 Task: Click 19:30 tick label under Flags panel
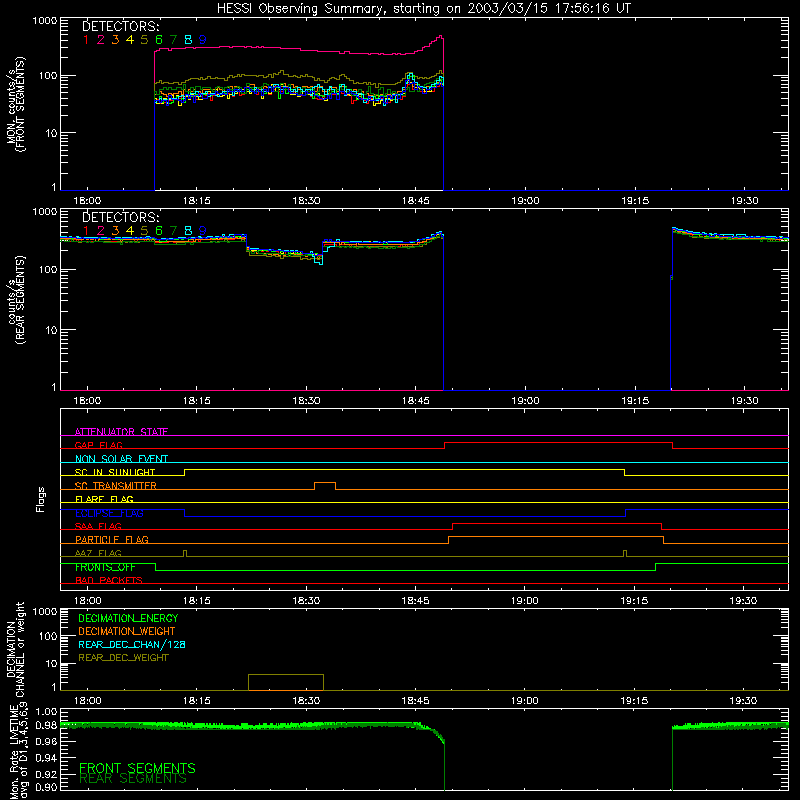(x=744, y=601)
